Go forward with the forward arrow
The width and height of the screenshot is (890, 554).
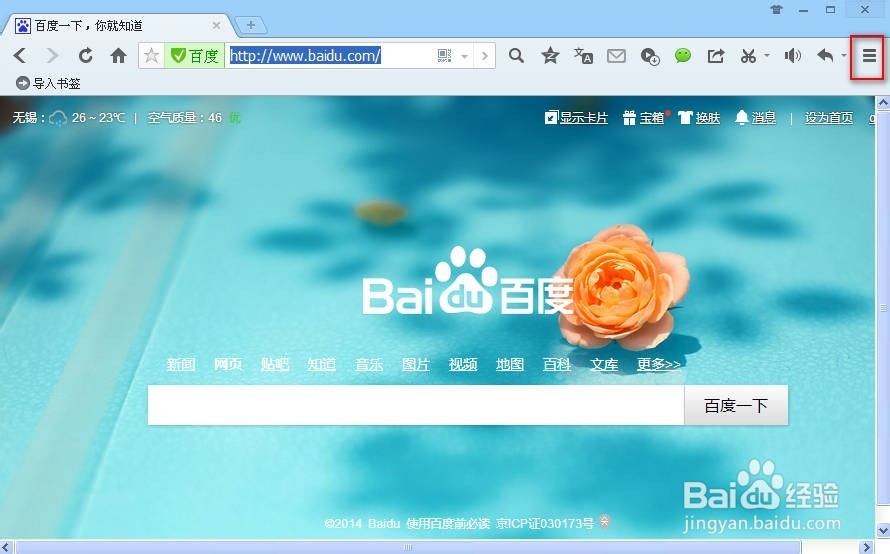point(52,55)
